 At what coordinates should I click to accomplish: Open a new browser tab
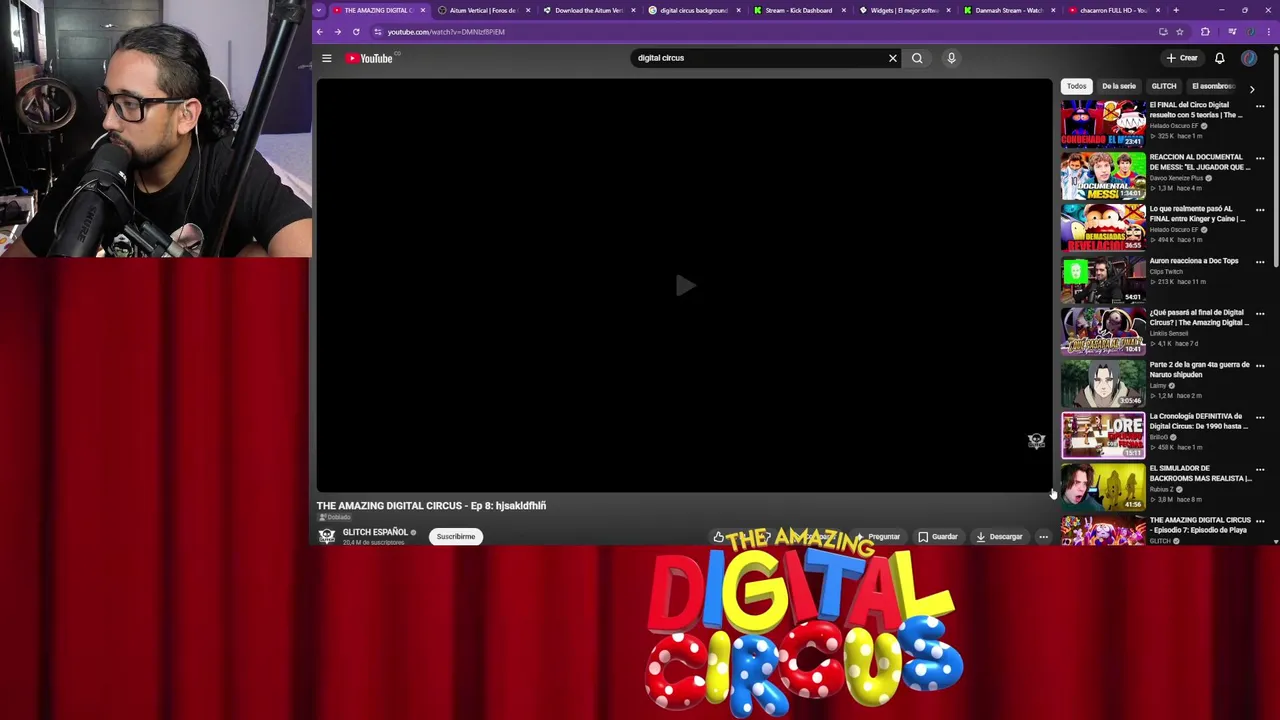[1175, 10]
